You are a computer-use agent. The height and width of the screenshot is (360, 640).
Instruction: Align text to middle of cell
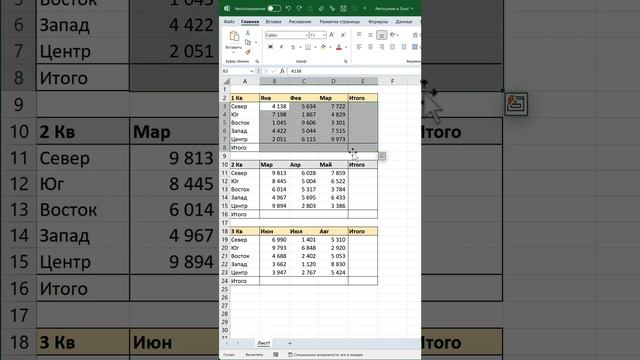pyautogui.click(x=370, y=35)
